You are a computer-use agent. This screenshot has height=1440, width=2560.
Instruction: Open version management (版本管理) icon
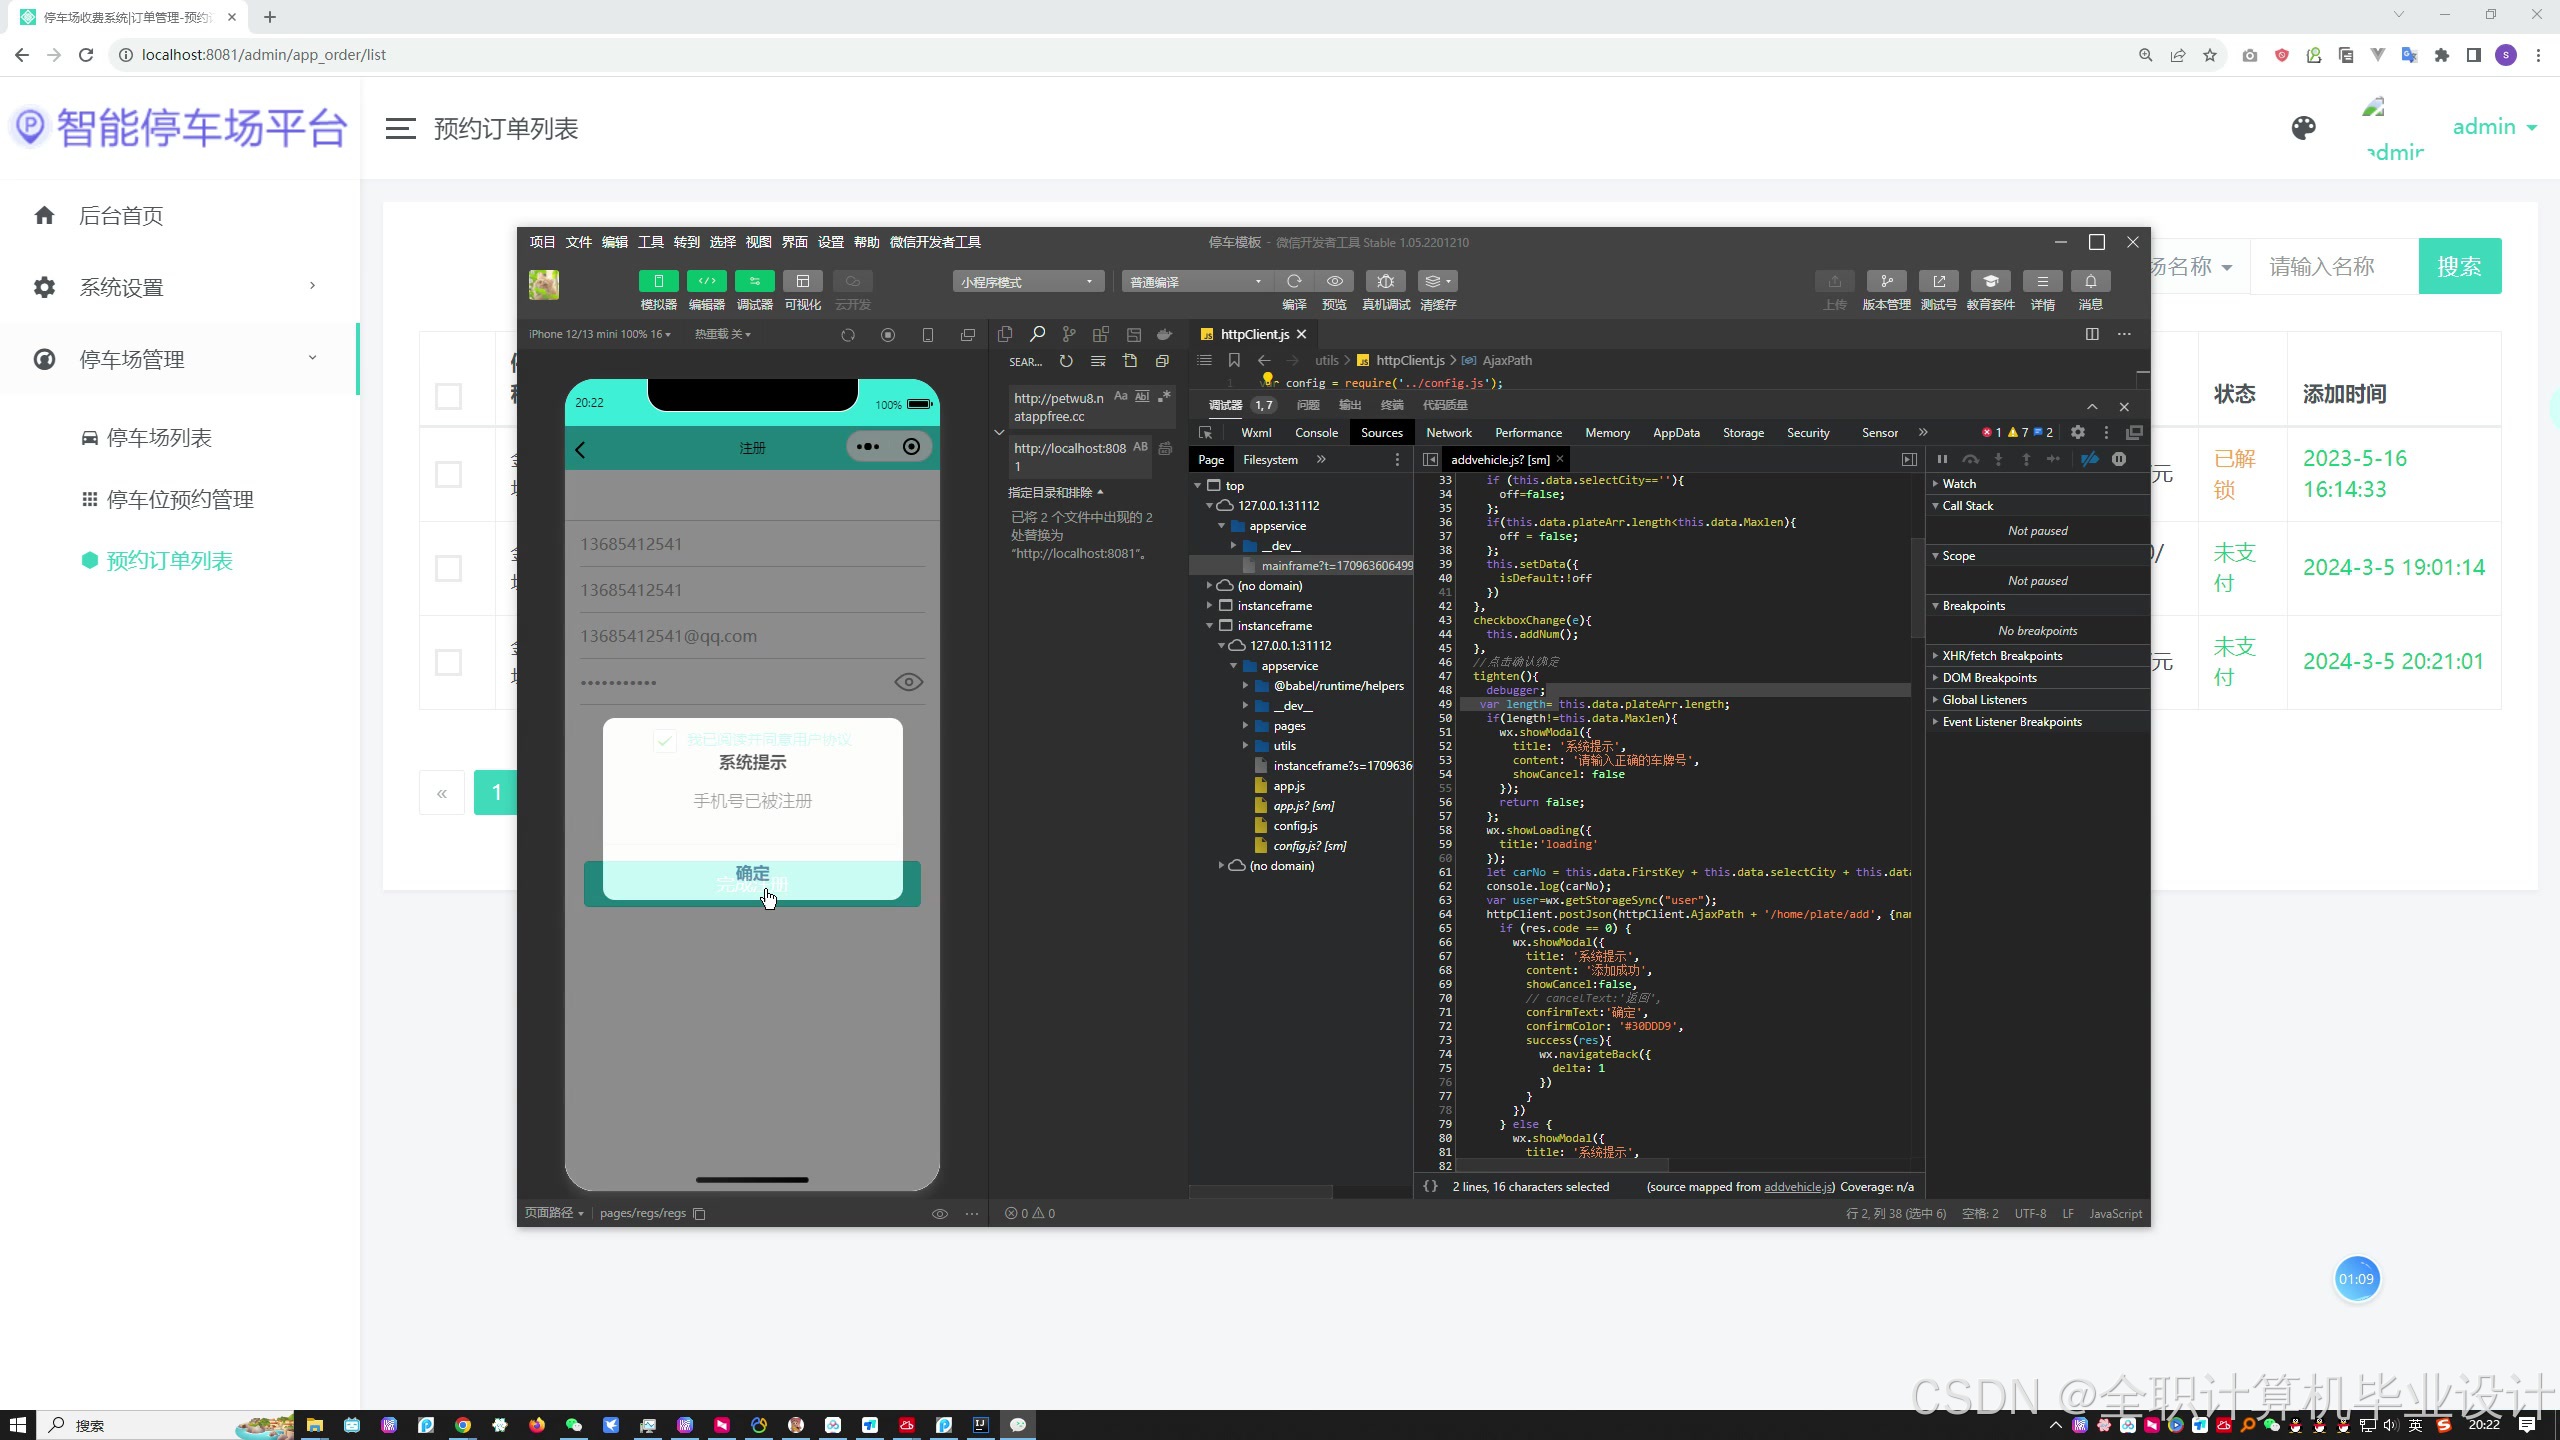pyautogui.click(x=1886, y=281)
